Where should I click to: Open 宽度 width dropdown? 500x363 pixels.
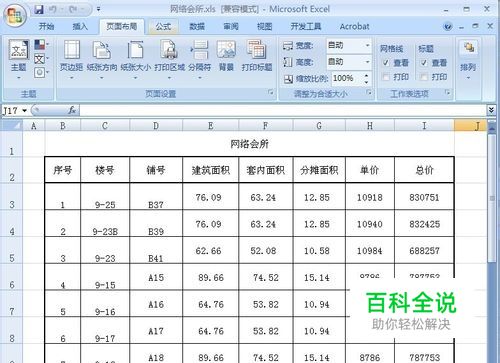367,45
